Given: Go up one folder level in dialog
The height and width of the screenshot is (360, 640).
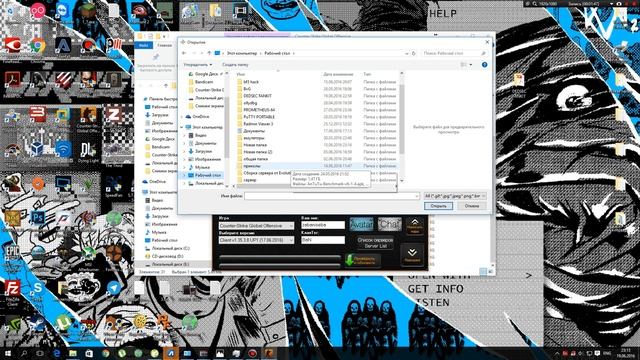Looking at the screenshot, I should click(x=209, y=53).
